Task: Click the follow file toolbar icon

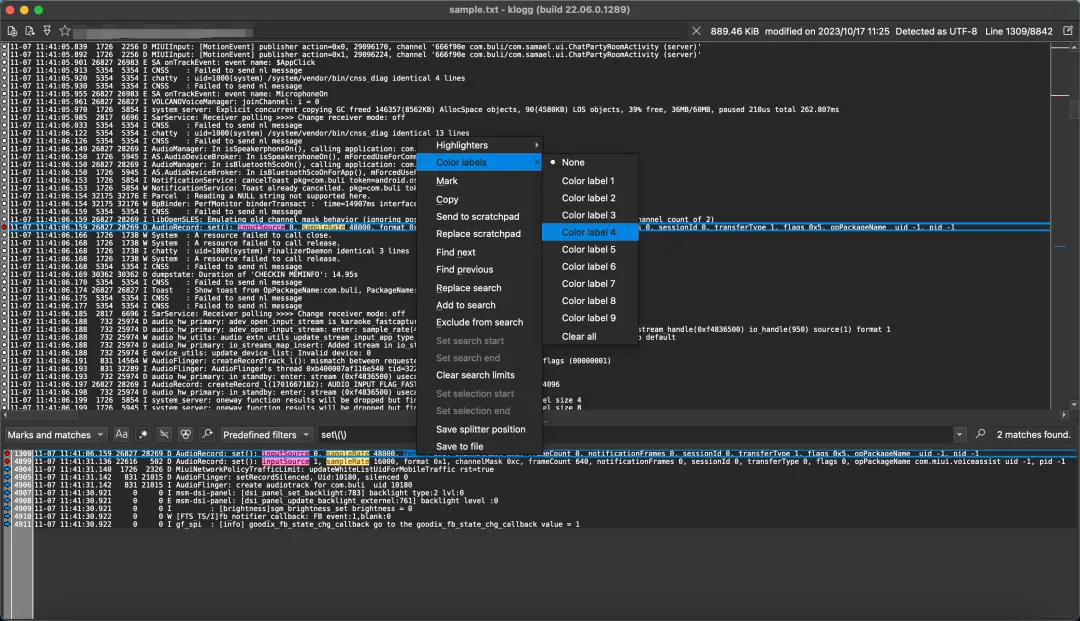Action: point(46,31)
